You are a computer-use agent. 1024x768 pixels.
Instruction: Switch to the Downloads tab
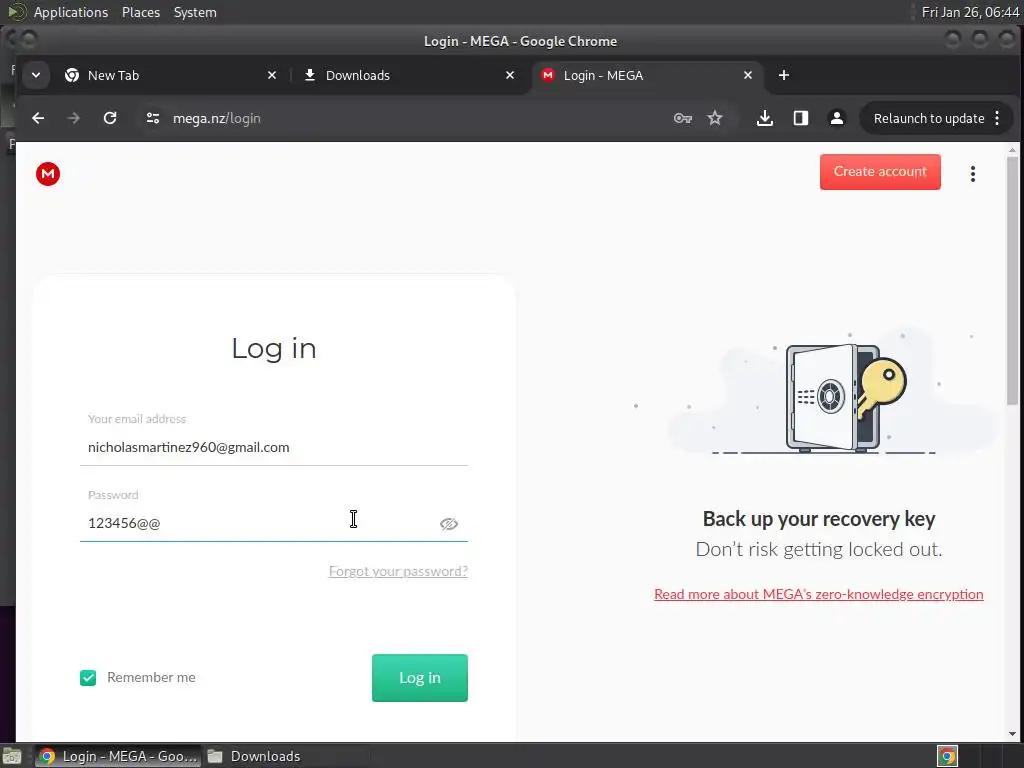coord(408,75)
